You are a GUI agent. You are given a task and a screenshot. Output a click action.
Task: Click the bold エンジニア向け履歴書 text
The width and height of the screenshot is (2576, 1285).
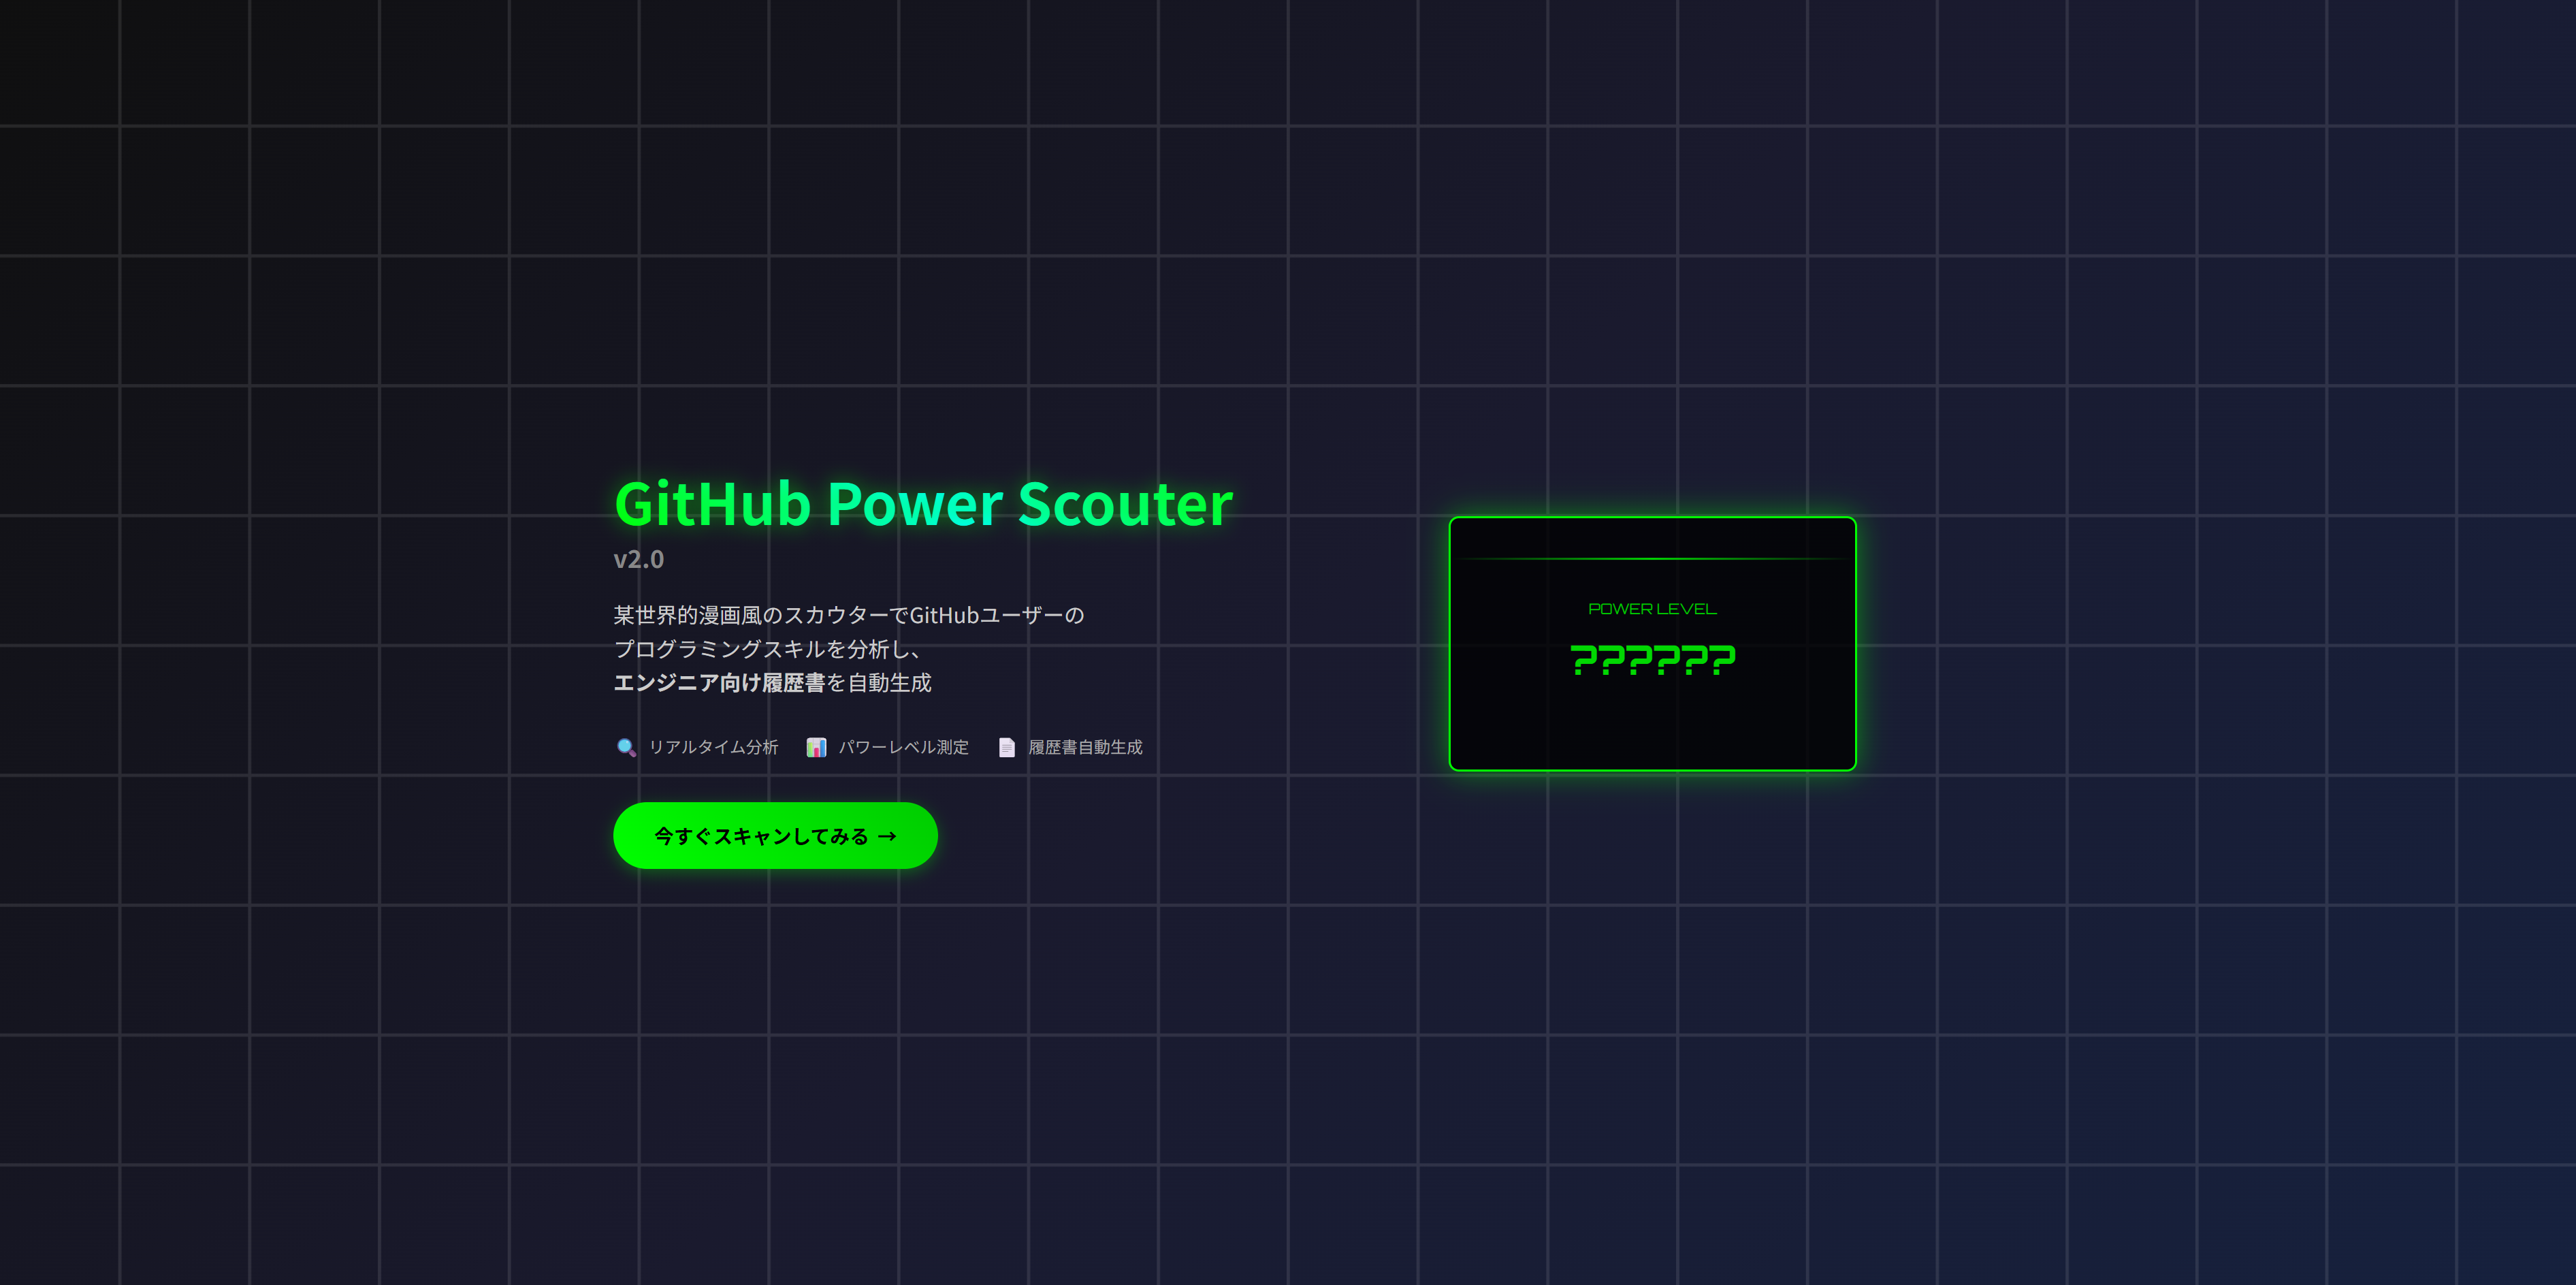point(719,683)
